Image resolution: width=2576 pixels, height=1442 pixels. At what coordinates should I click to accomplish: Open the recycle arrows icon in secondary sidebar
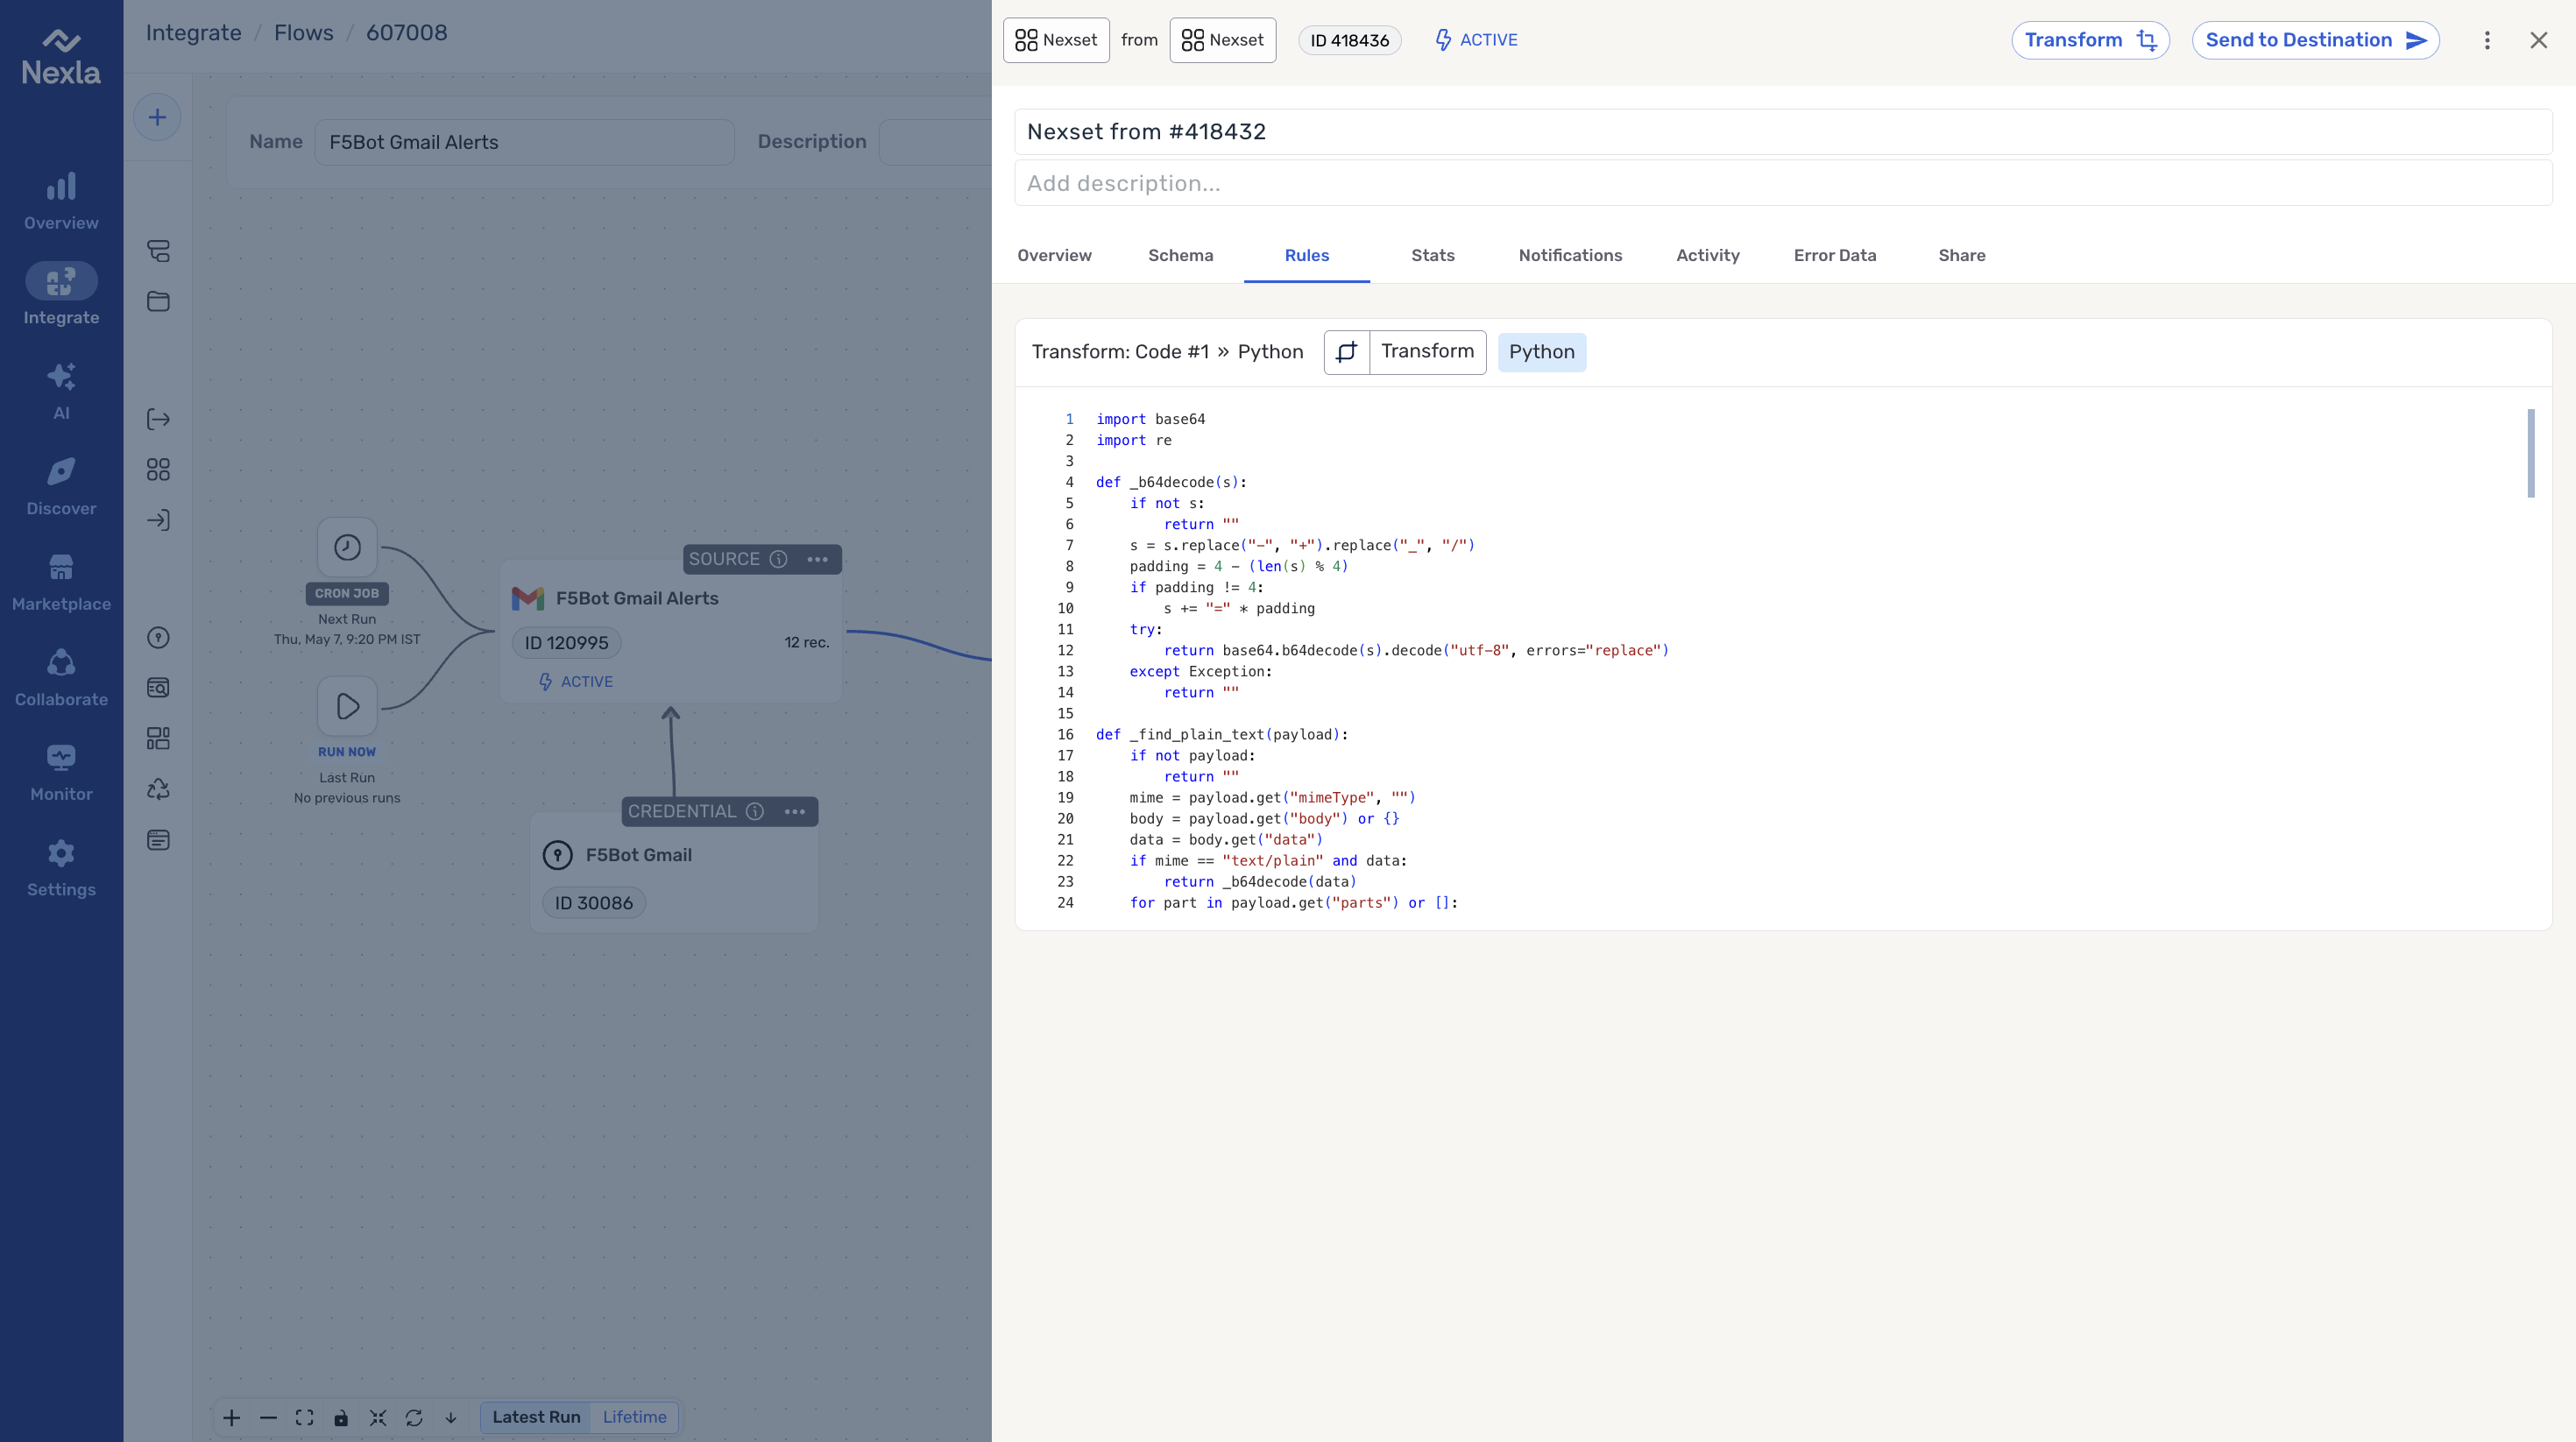point(158,789)
